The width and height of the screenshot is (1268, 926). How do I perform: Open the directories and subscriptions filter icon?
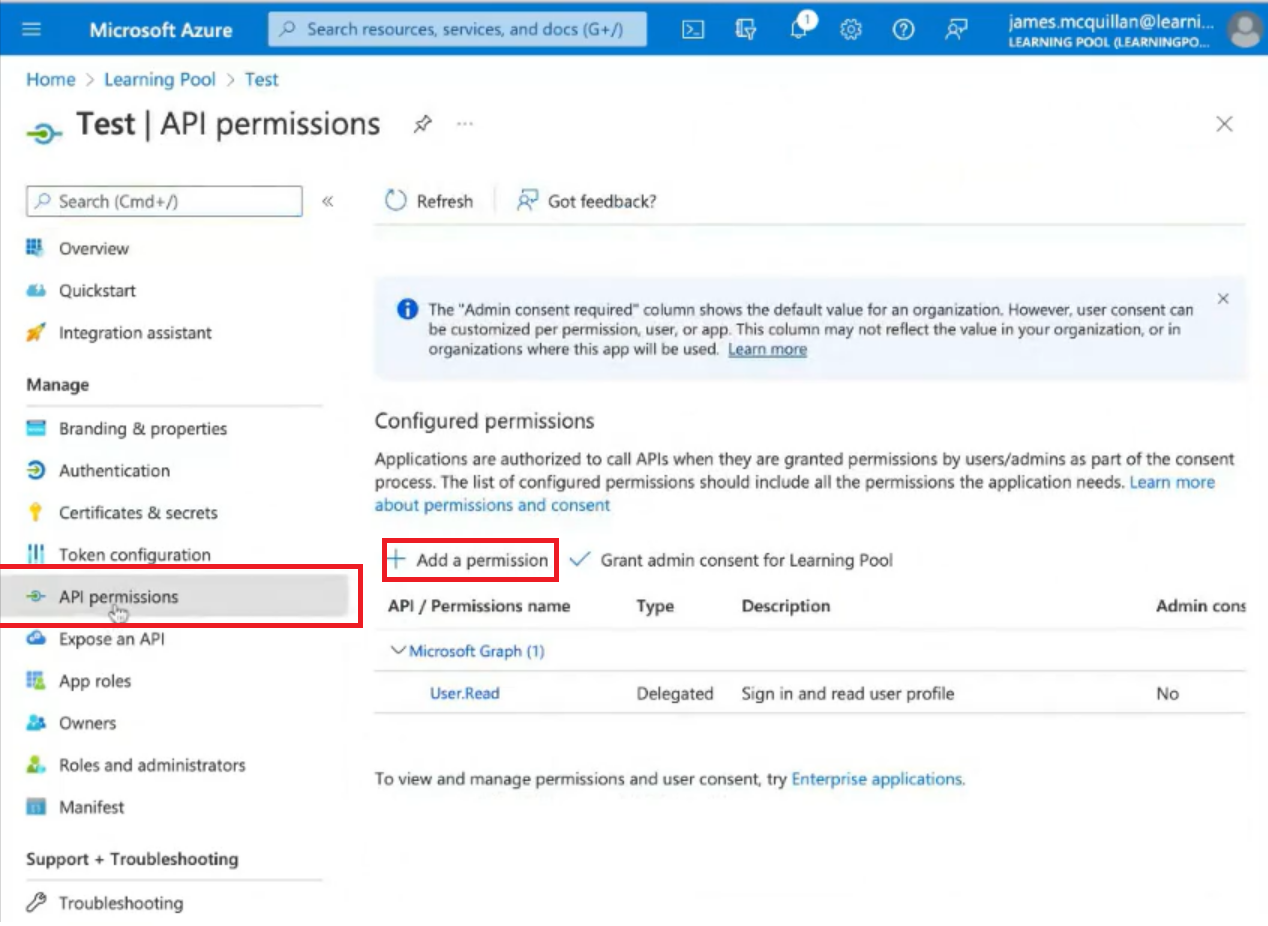[746, 30]
